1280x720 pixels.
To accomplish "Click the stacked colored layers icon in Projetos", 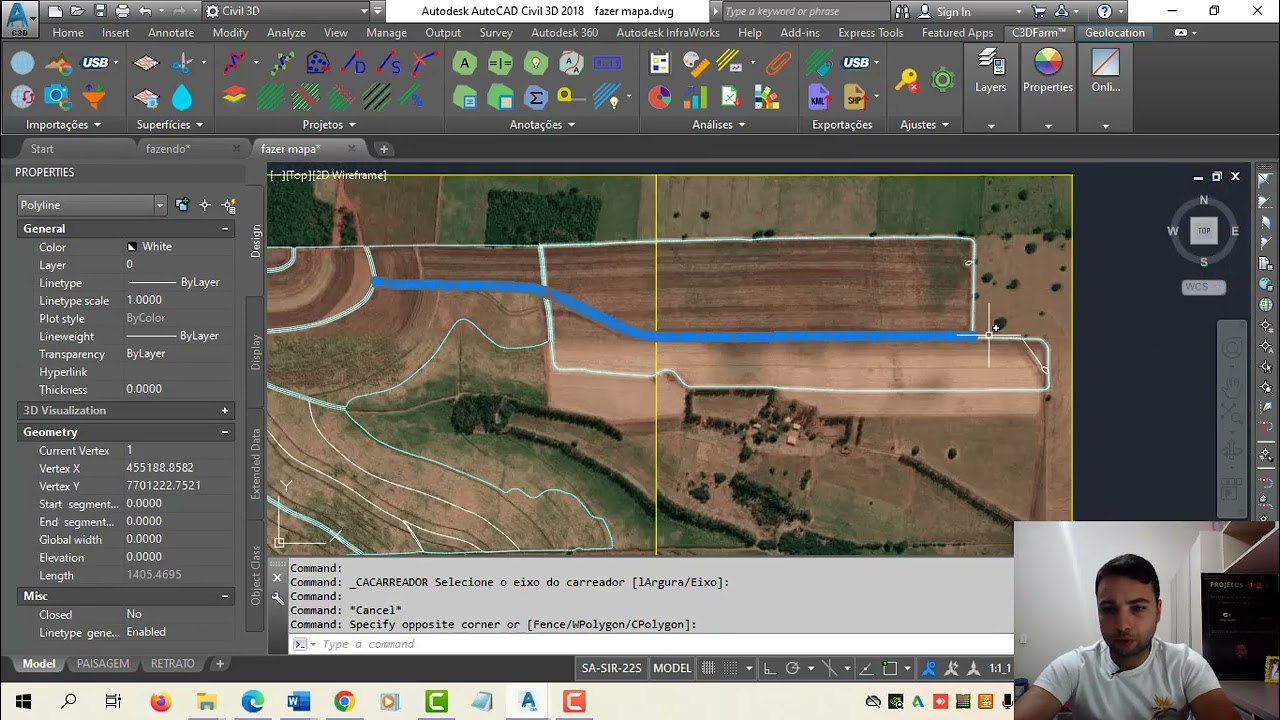I will click(234, 97).
